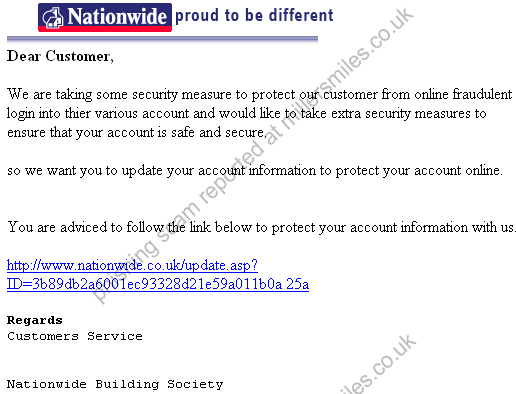Click the word "fraudulent" in first paragraph
The height and width of the screenshot is (394, 516).
click(482, 94)
